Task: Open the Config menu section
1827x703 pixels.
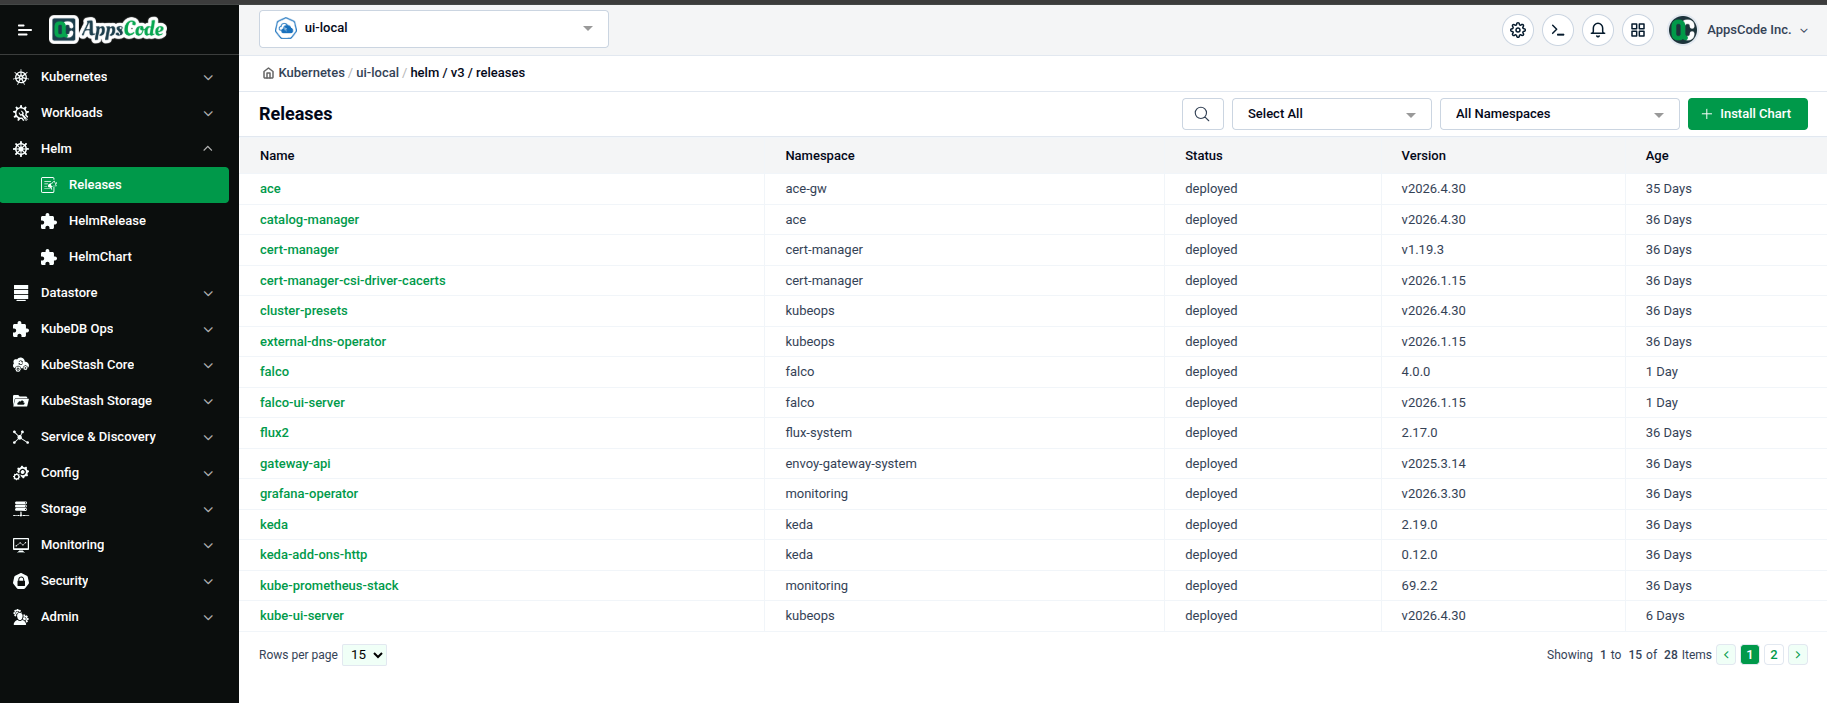Action: tap(114, 473)
